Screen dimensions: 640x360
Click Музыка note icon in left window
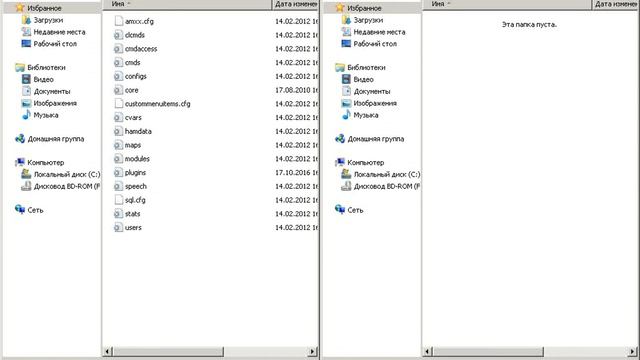pos(26,115)
